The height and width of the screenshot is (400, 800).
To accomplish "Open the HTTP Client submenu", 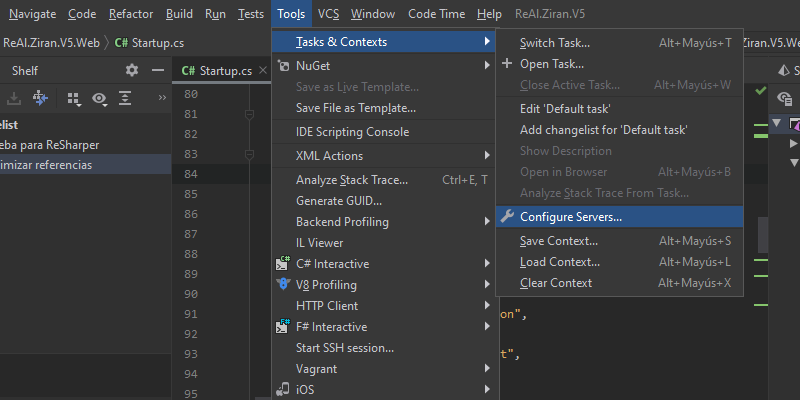I will pyautogui.click(x=383, y=306).
